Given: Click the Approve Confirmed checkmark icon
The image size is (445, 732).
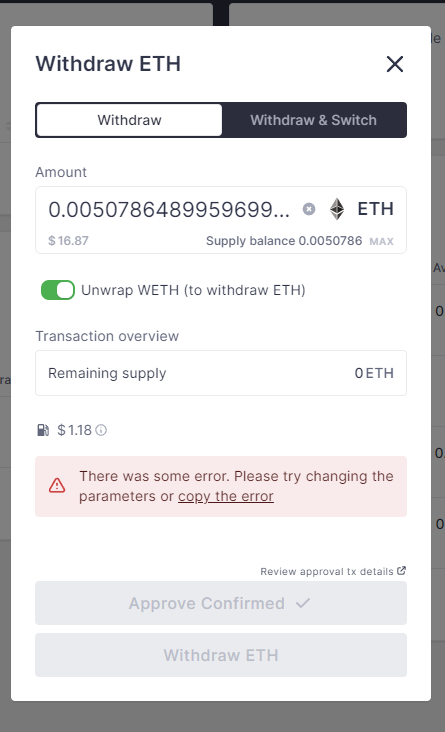Looking at the screenshot, I should pos(303,603).
